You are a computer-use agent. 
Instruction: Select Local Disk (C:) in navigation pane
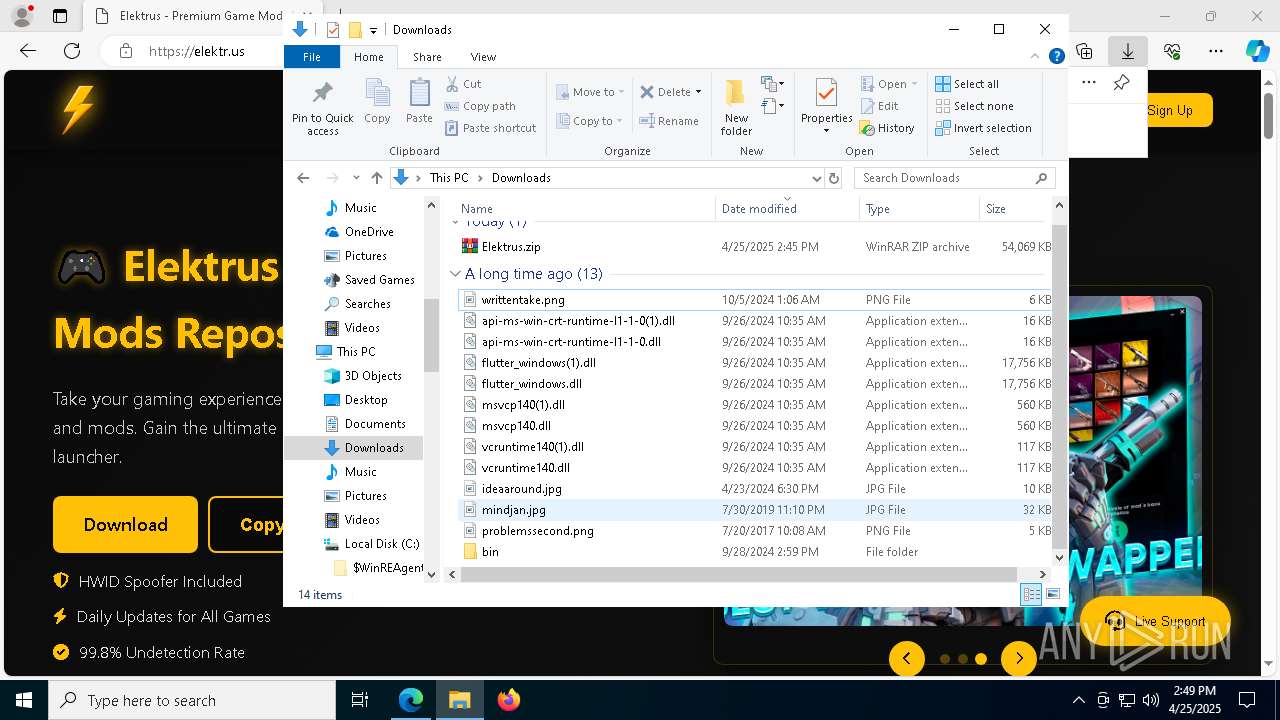pyautogui.click(x=381, y=544)
